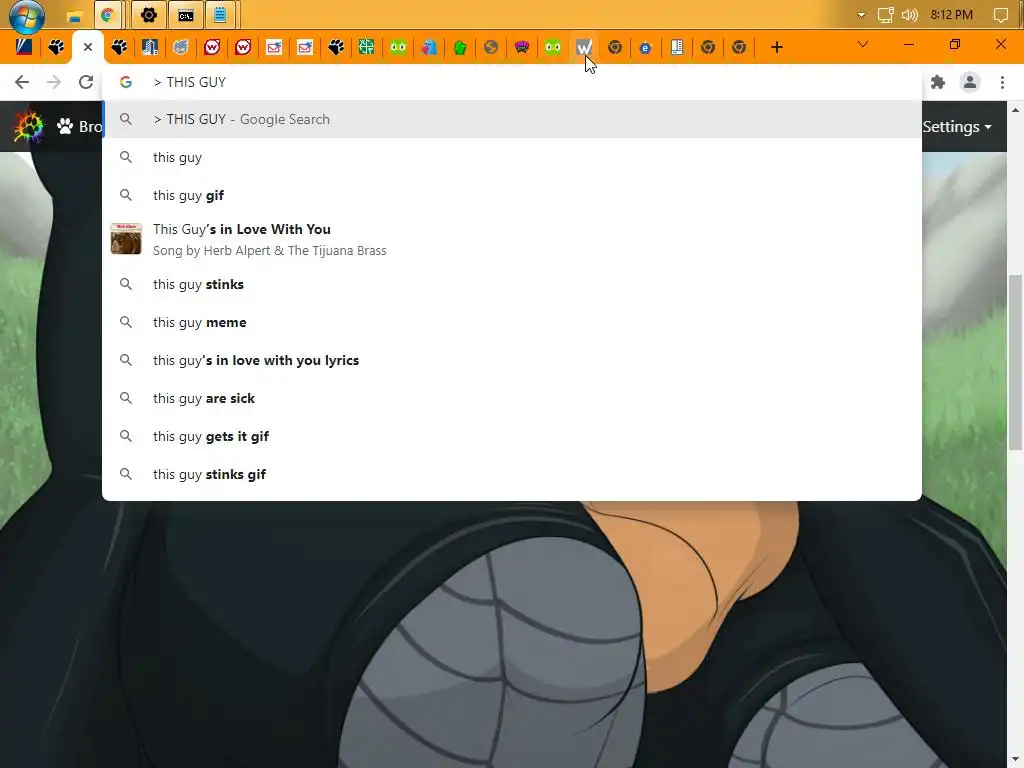This screenshot has width=1024, height=768.
Task: Click the 8:12 PM clock
Action: [952, 15]
